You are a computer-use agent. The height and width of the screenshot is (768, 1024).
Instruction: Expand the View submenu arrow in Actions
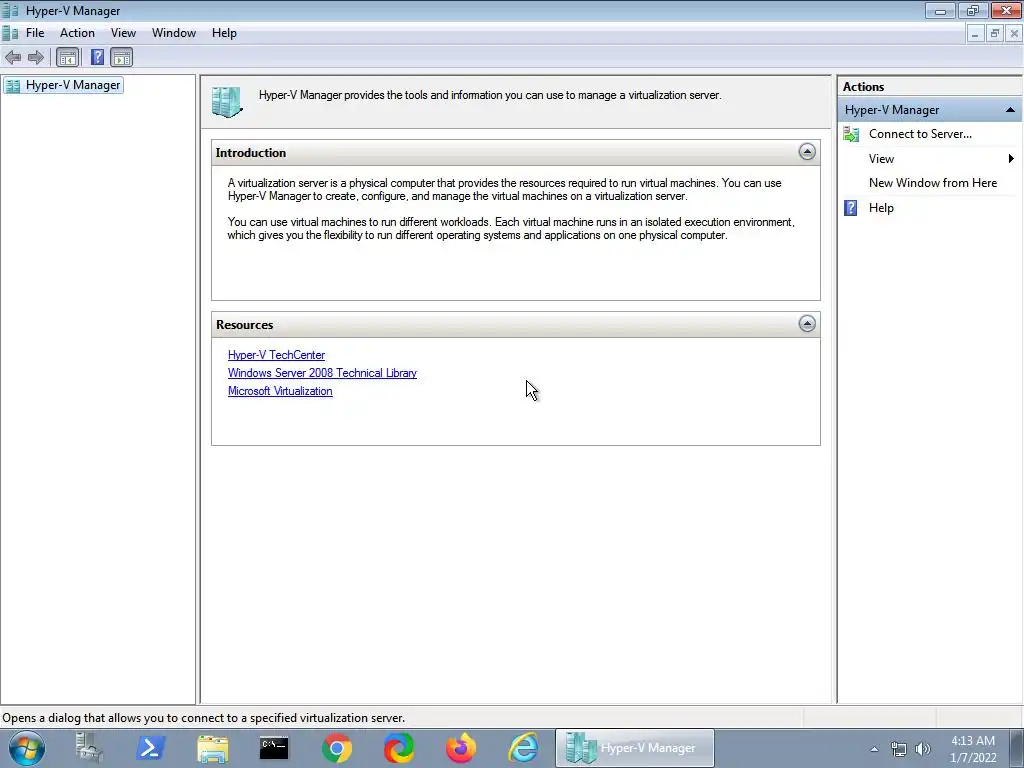[x=1011, y=159]
